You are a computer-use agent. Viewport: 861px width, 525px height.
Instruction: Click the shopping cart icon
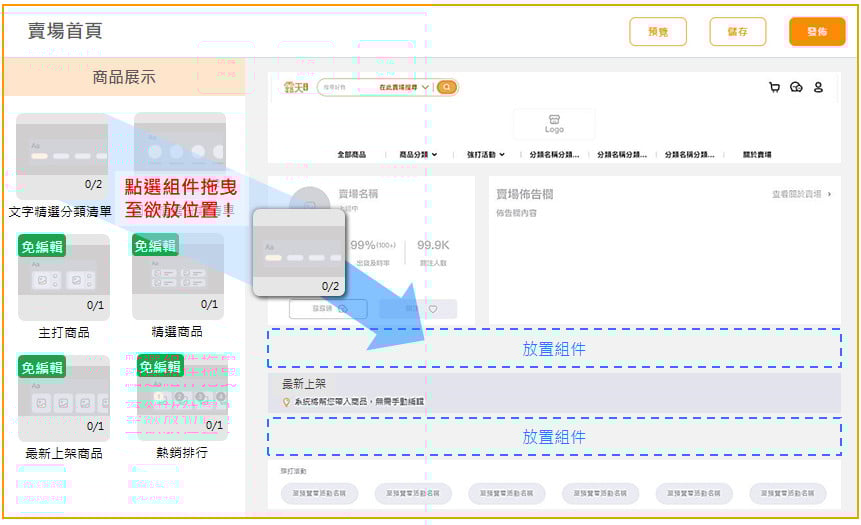coord(774,88)
